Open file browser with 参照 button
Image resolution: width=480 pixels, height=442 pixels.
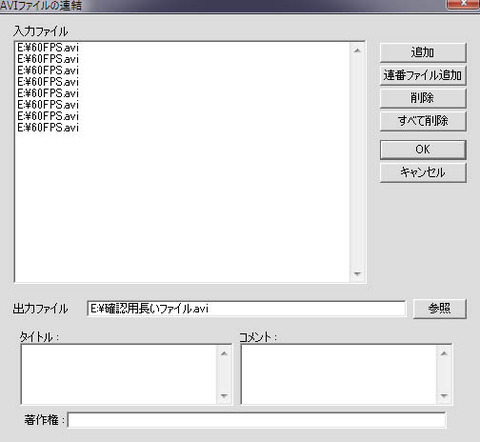click(440, 308)
